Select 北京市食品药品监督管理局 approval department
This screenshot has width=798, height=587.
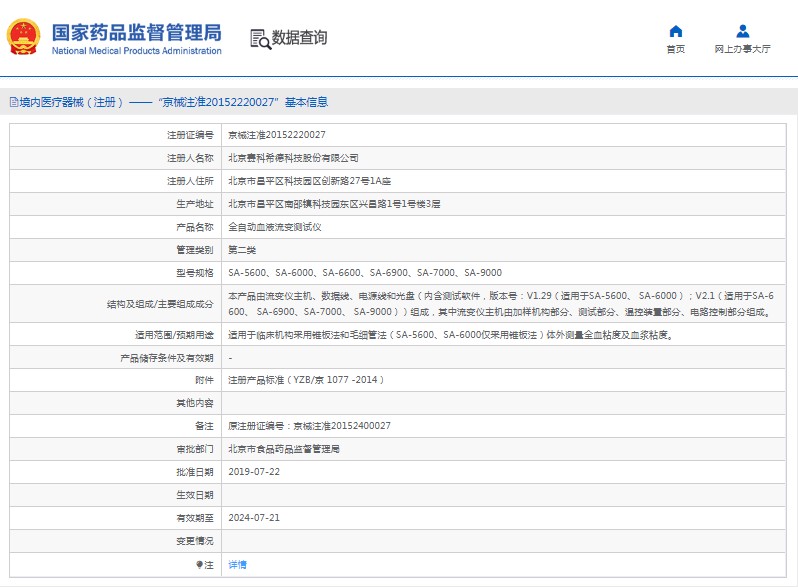click(x=283, y=449)
